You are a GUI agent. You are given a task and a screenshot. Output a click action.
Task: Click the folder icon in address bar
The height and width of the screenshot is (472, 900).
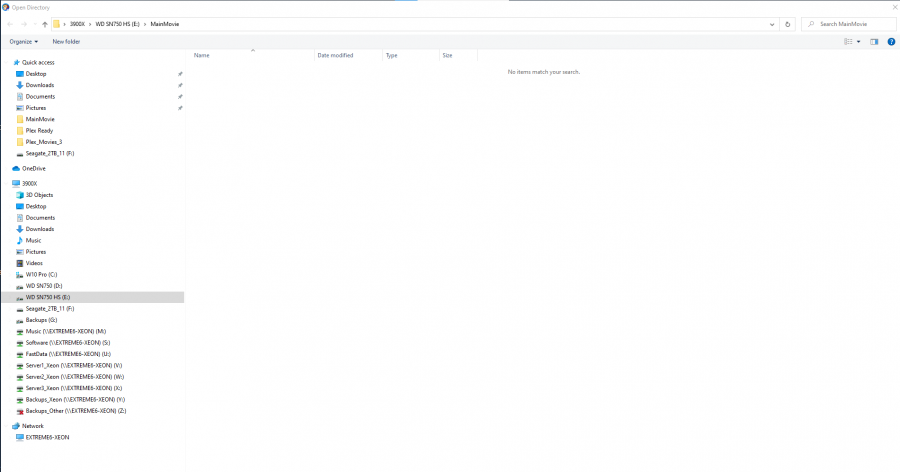coord(56,24)
